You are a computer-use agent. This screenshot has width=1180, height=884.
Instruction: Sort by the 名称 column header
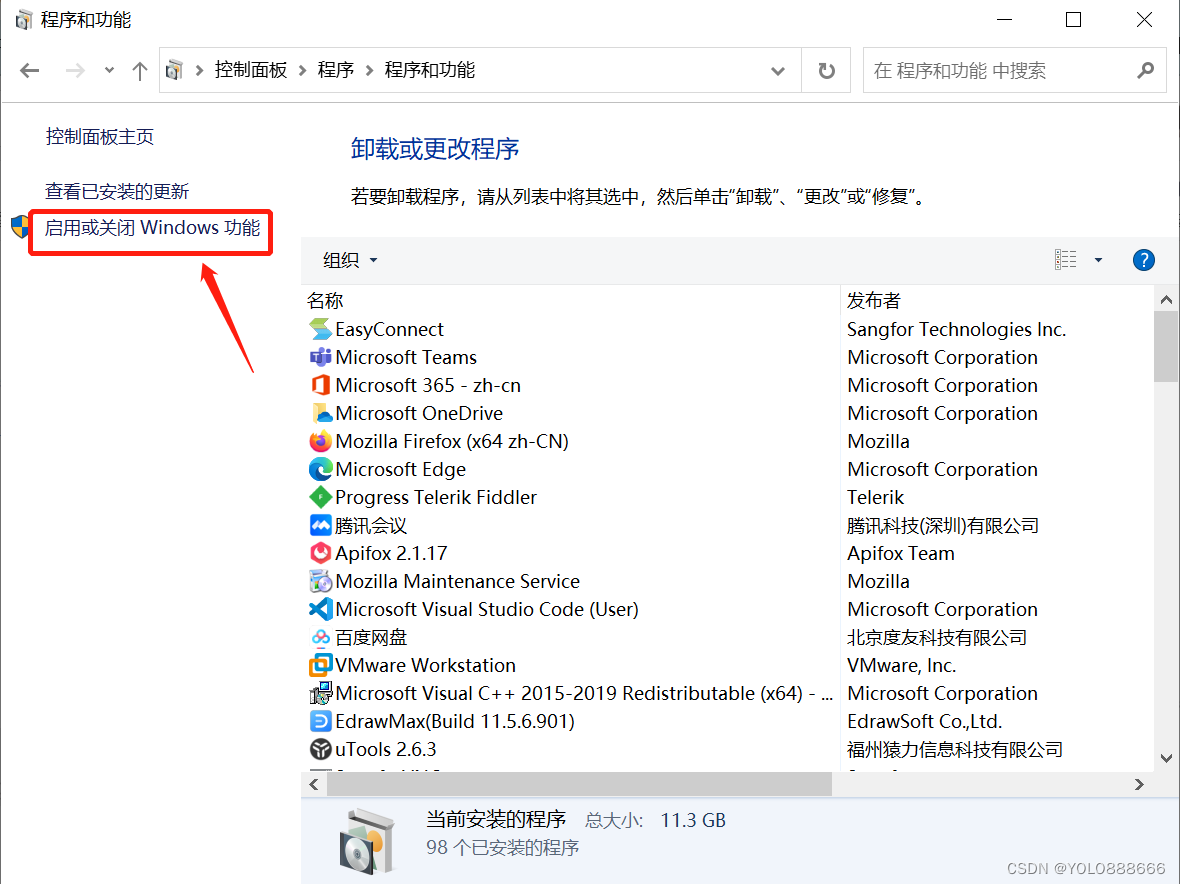pyautogui.click(x=325, y=301)
